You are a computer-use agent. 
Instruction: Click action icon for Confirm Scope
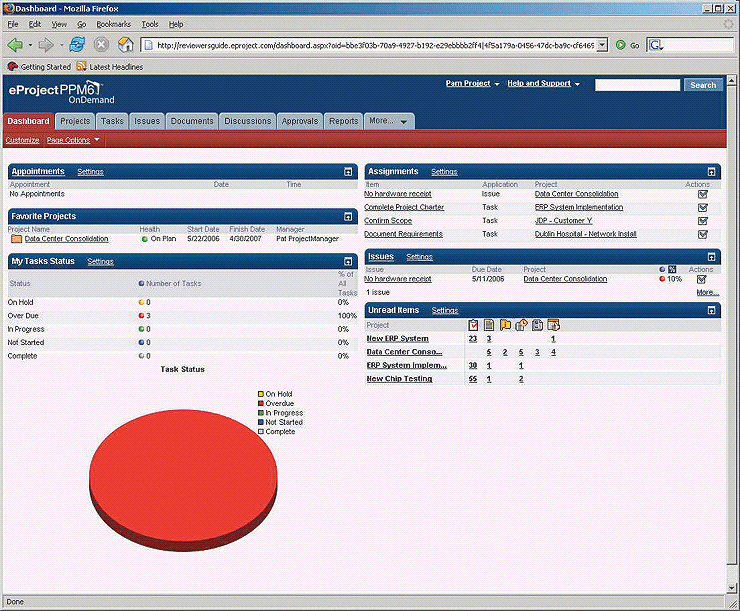[703, 221]
